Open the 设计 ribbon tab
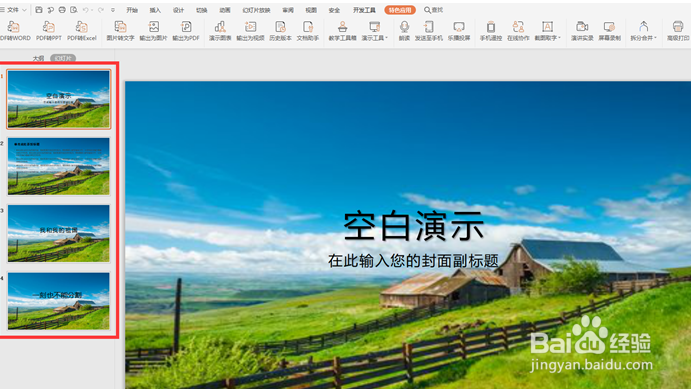691x389 pixels. pos(178,10)
